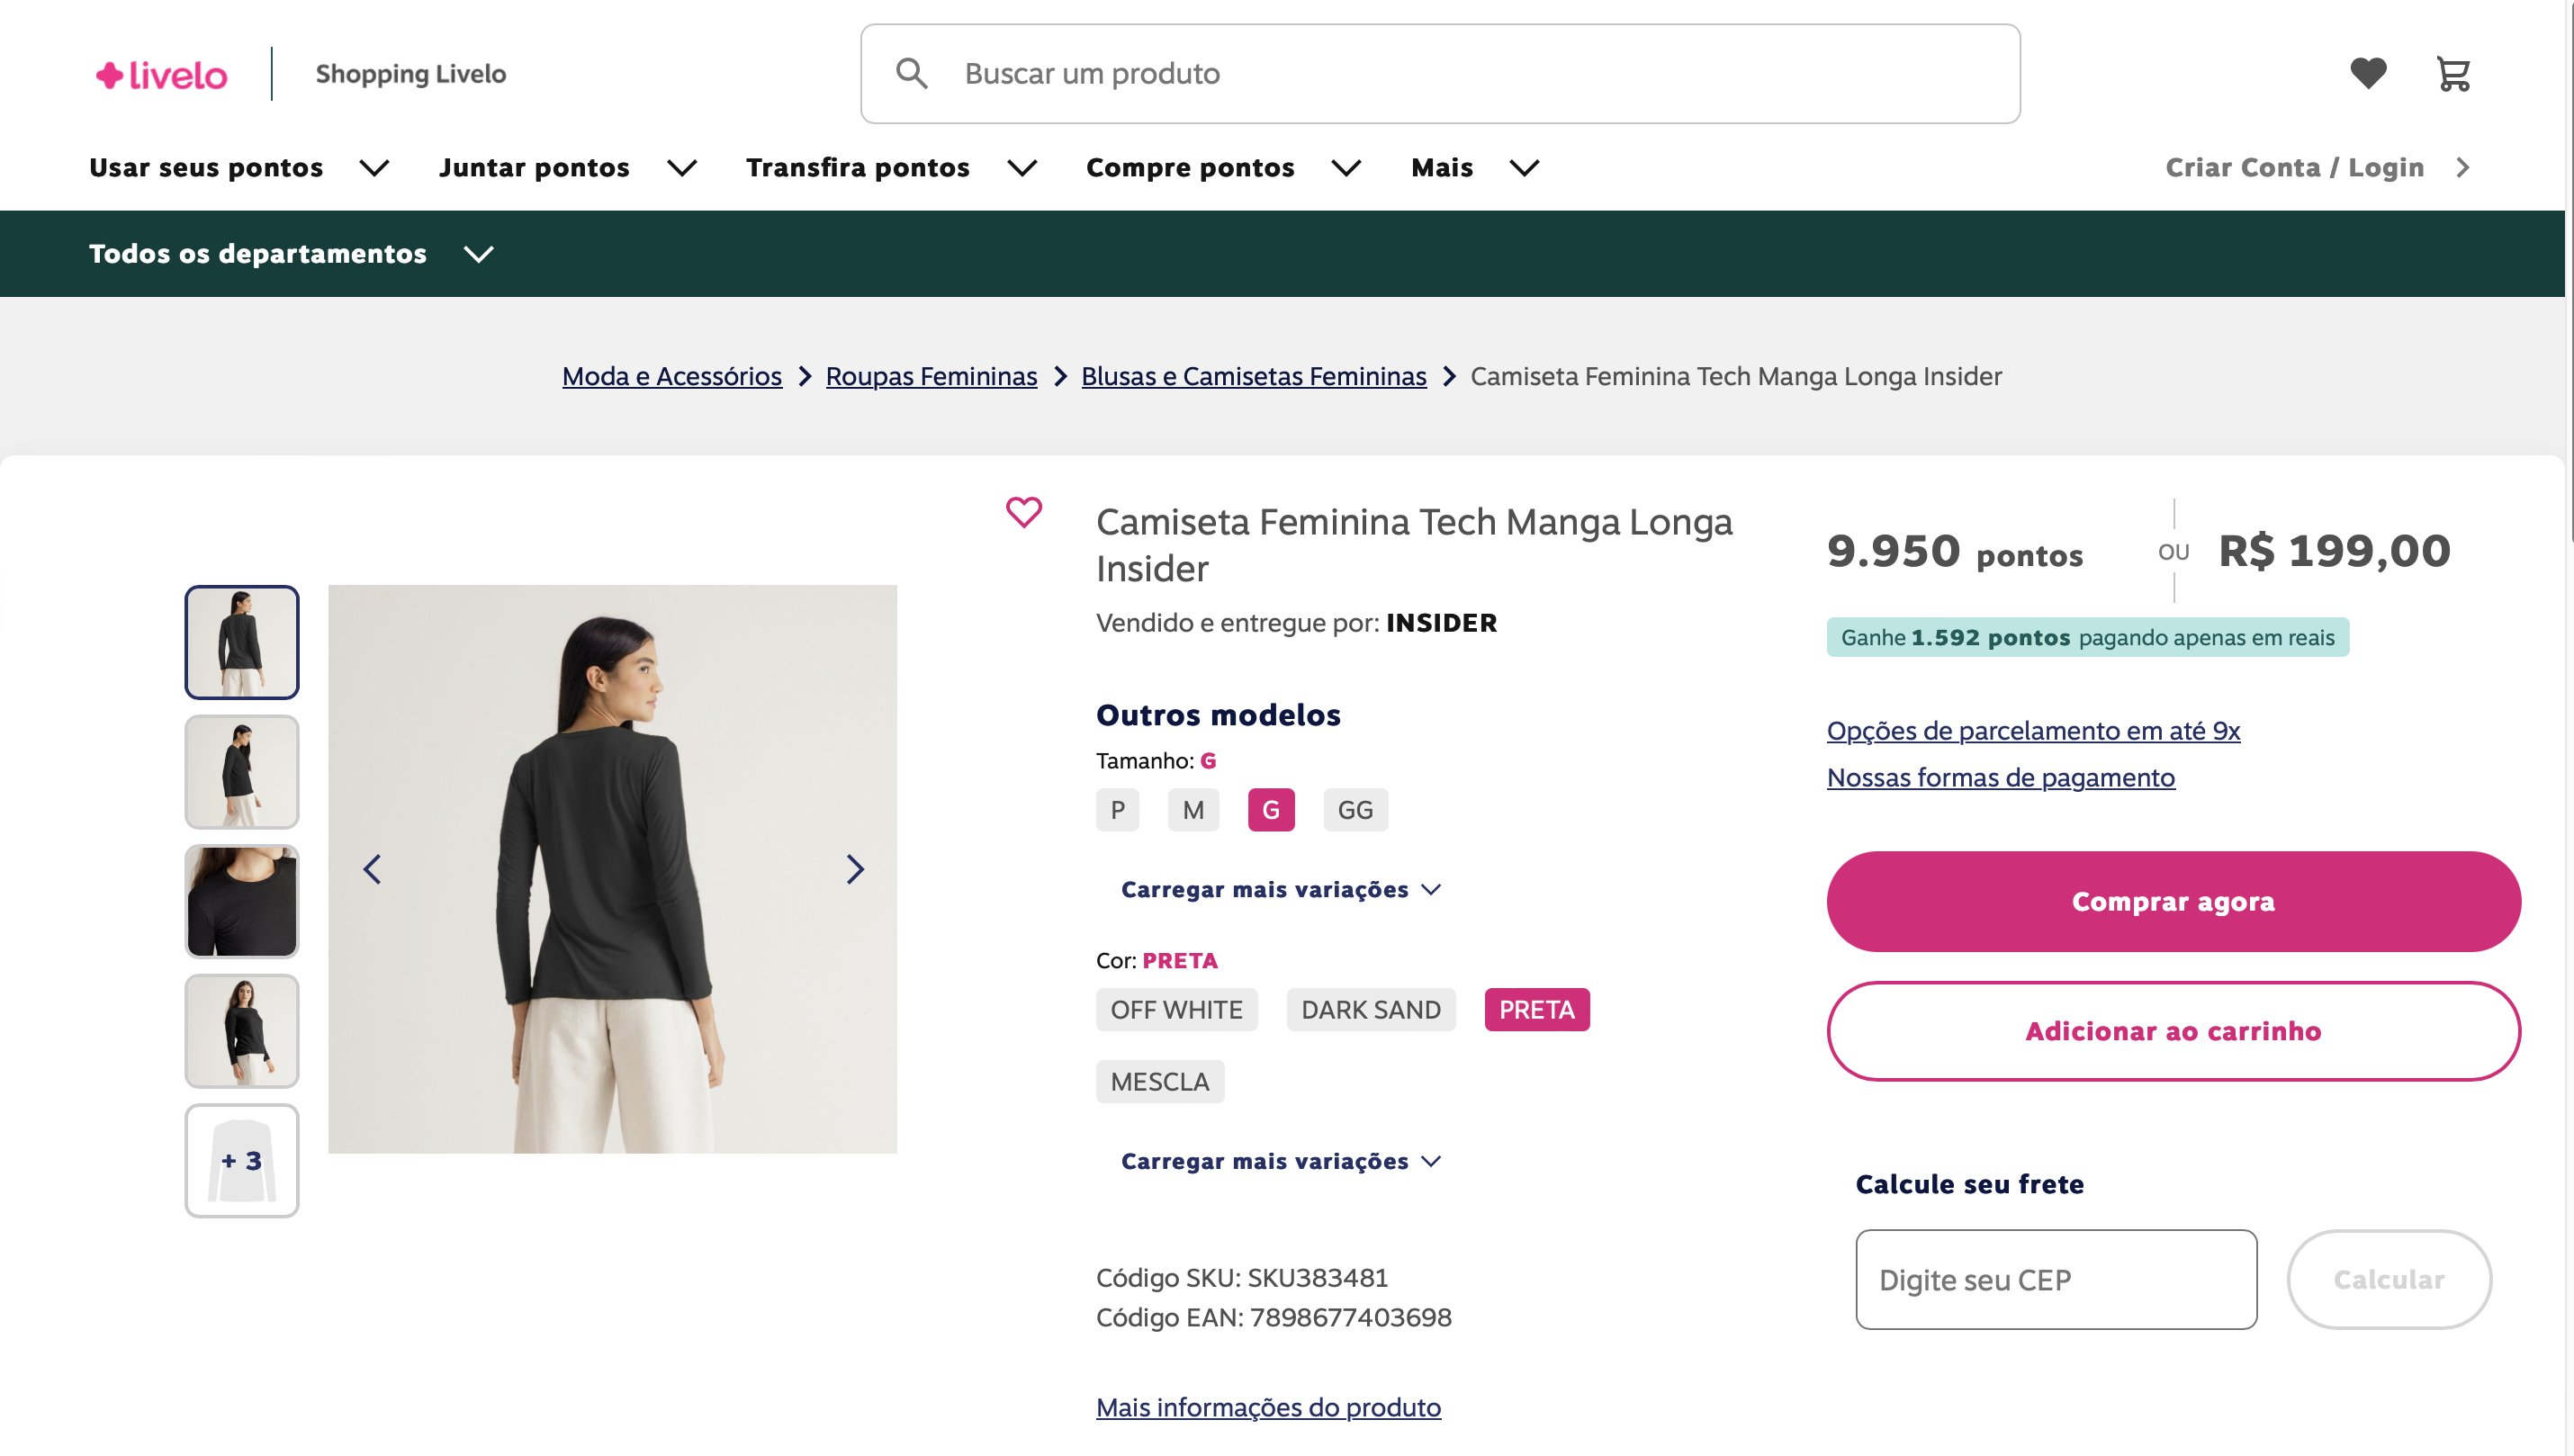The image size is (2574, 1456).
Task: Show next product image with right arrow
Action: tap(854, 869)
